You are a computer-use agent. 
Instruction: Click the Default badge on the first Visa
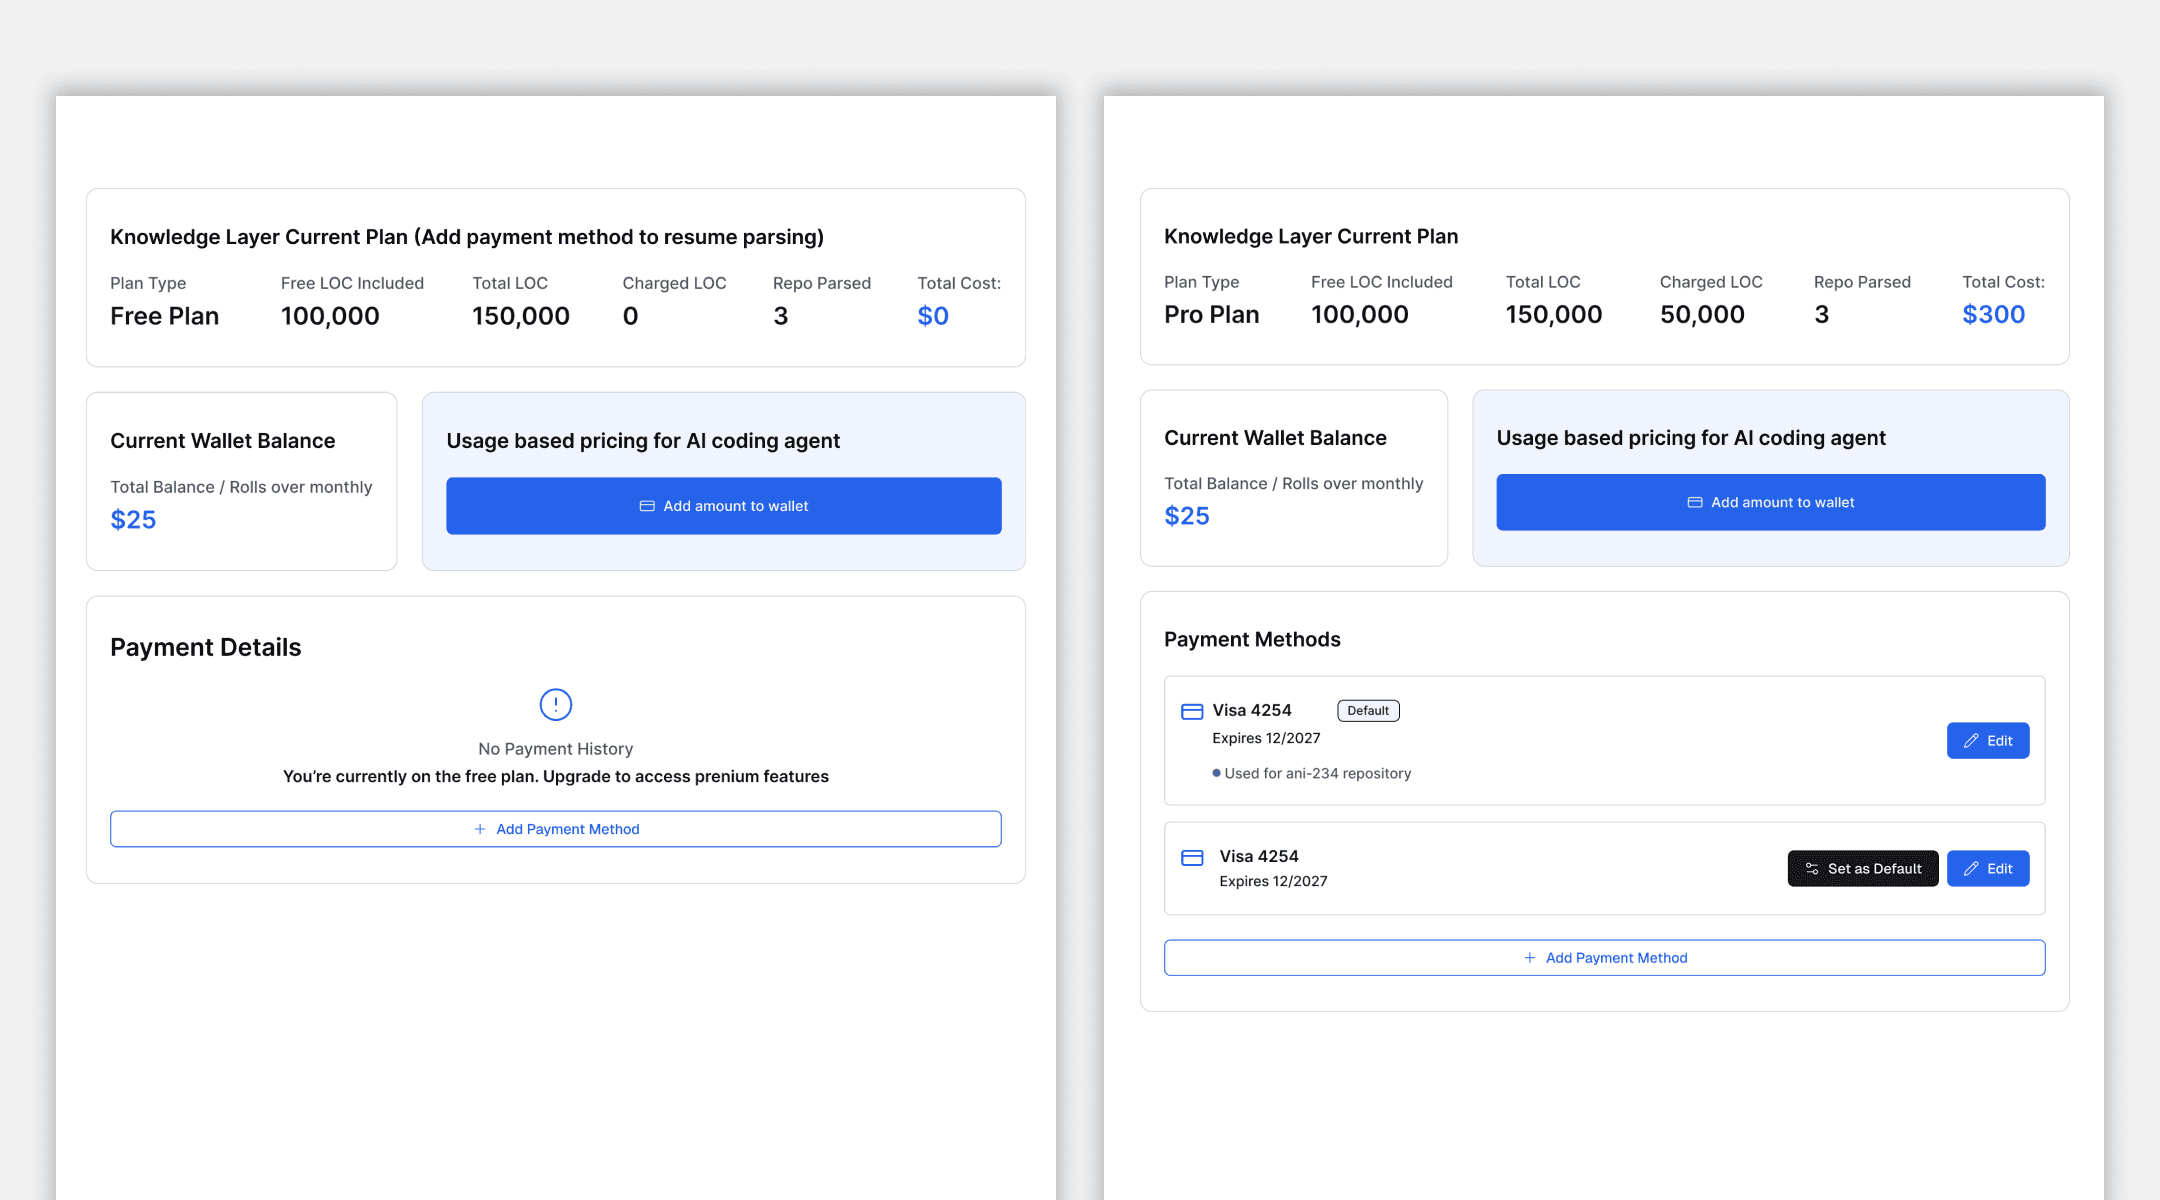click(x=1368, y=711)
